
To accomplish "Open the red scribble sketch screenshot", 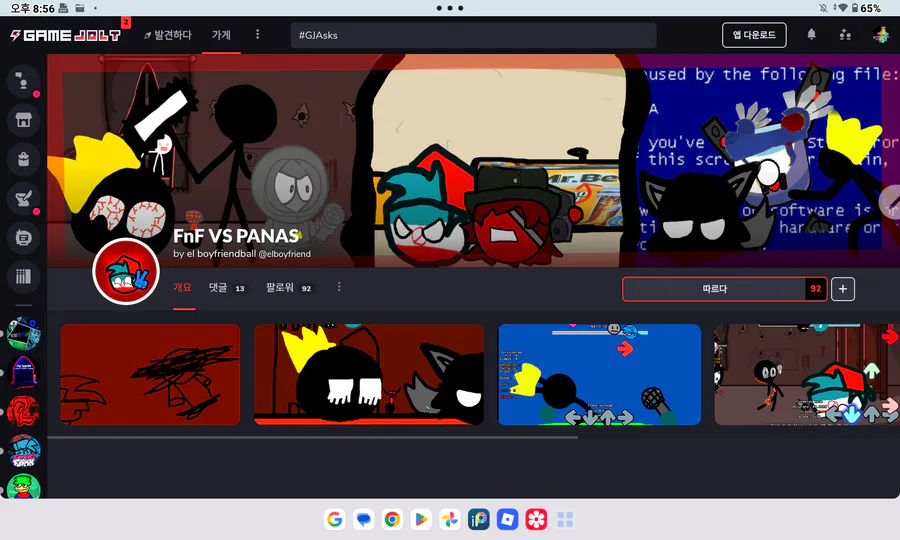I will coord(150,375).
